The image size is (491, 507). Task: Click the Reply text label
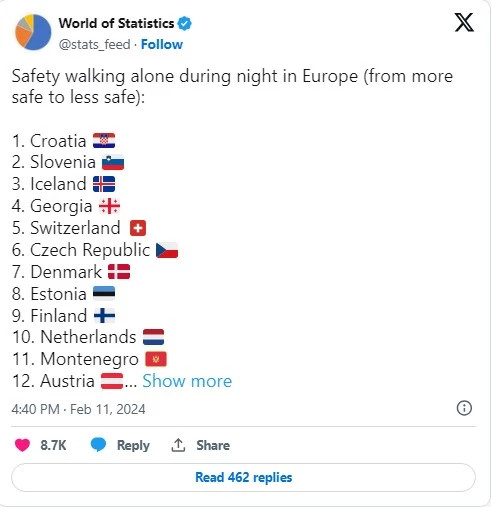pos(133,445)
